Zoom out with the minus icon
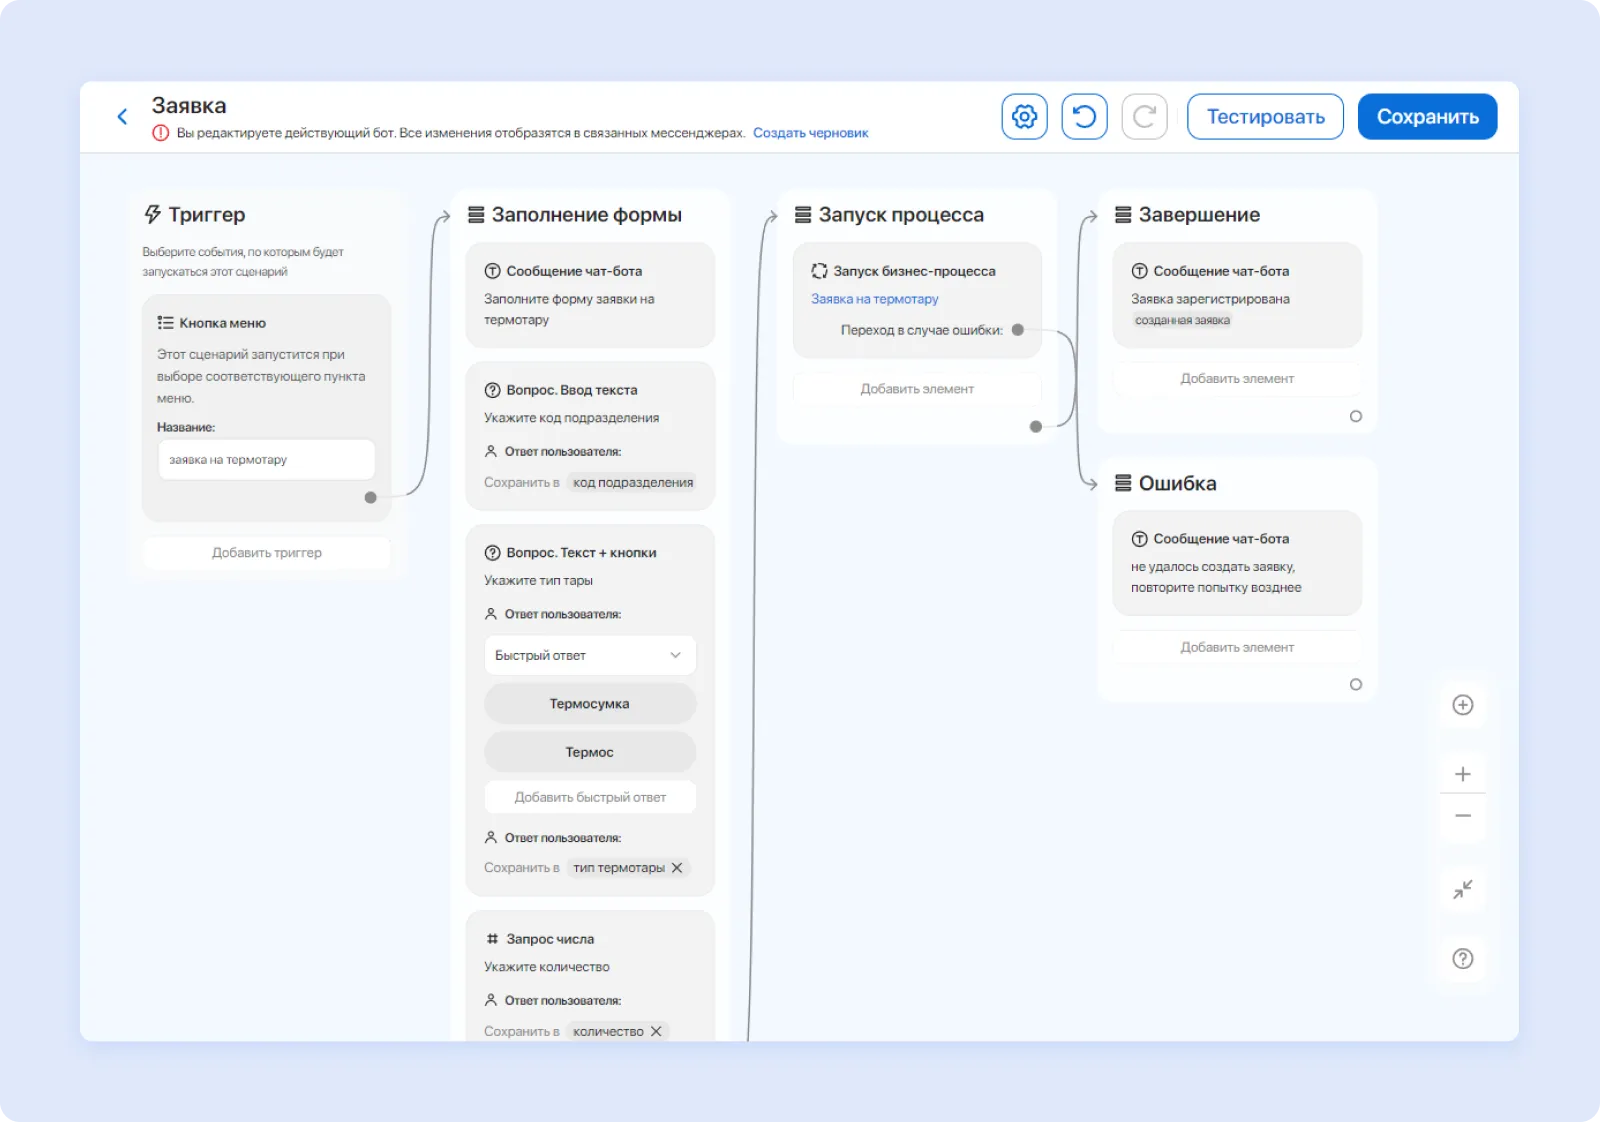1600x1122 pixels. pos(1462,816)
